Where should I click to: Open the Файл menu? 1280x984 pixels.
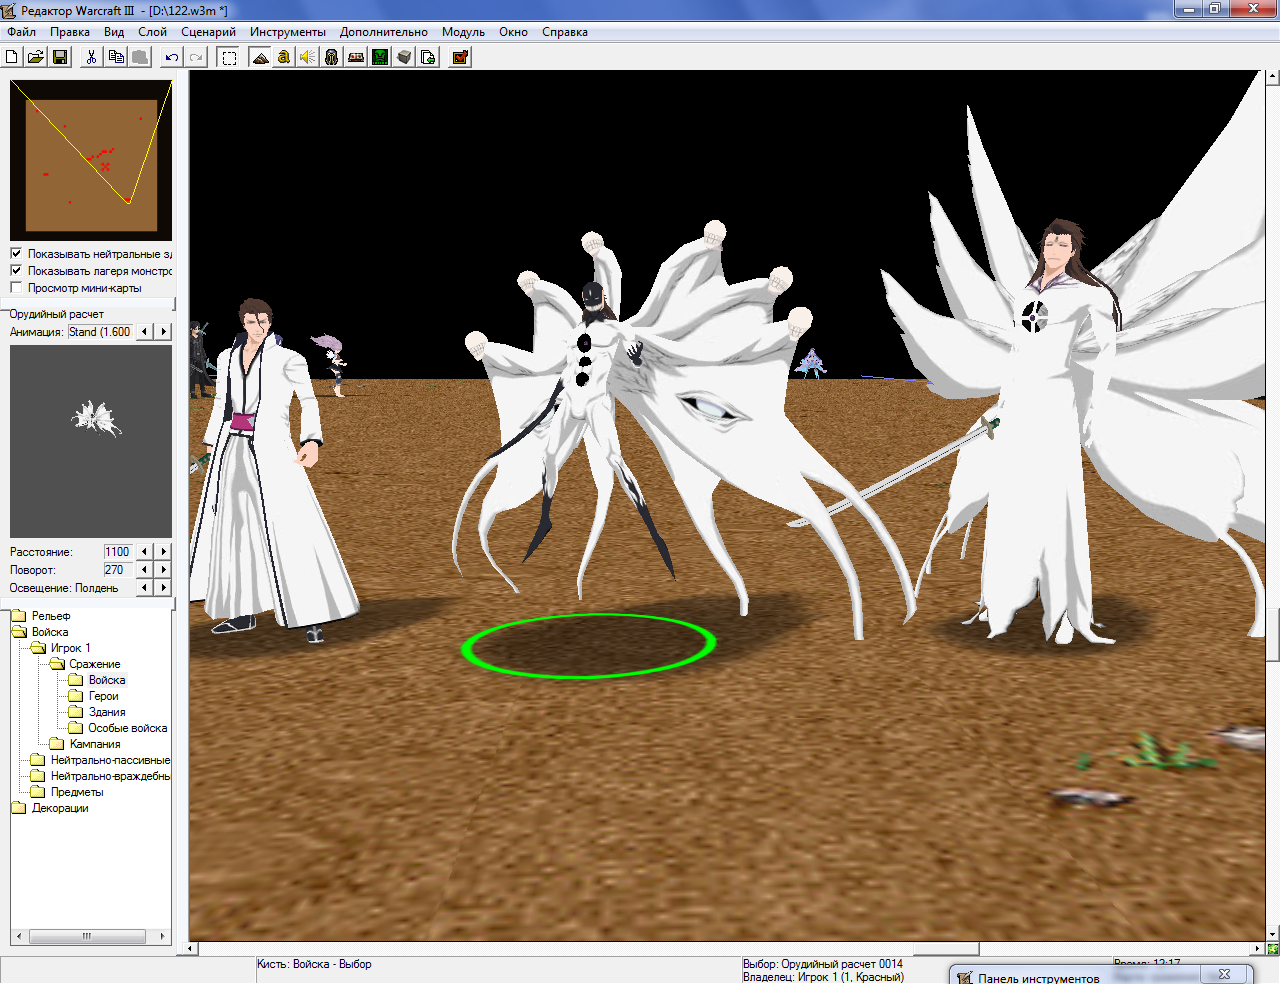tap(21, 32)
